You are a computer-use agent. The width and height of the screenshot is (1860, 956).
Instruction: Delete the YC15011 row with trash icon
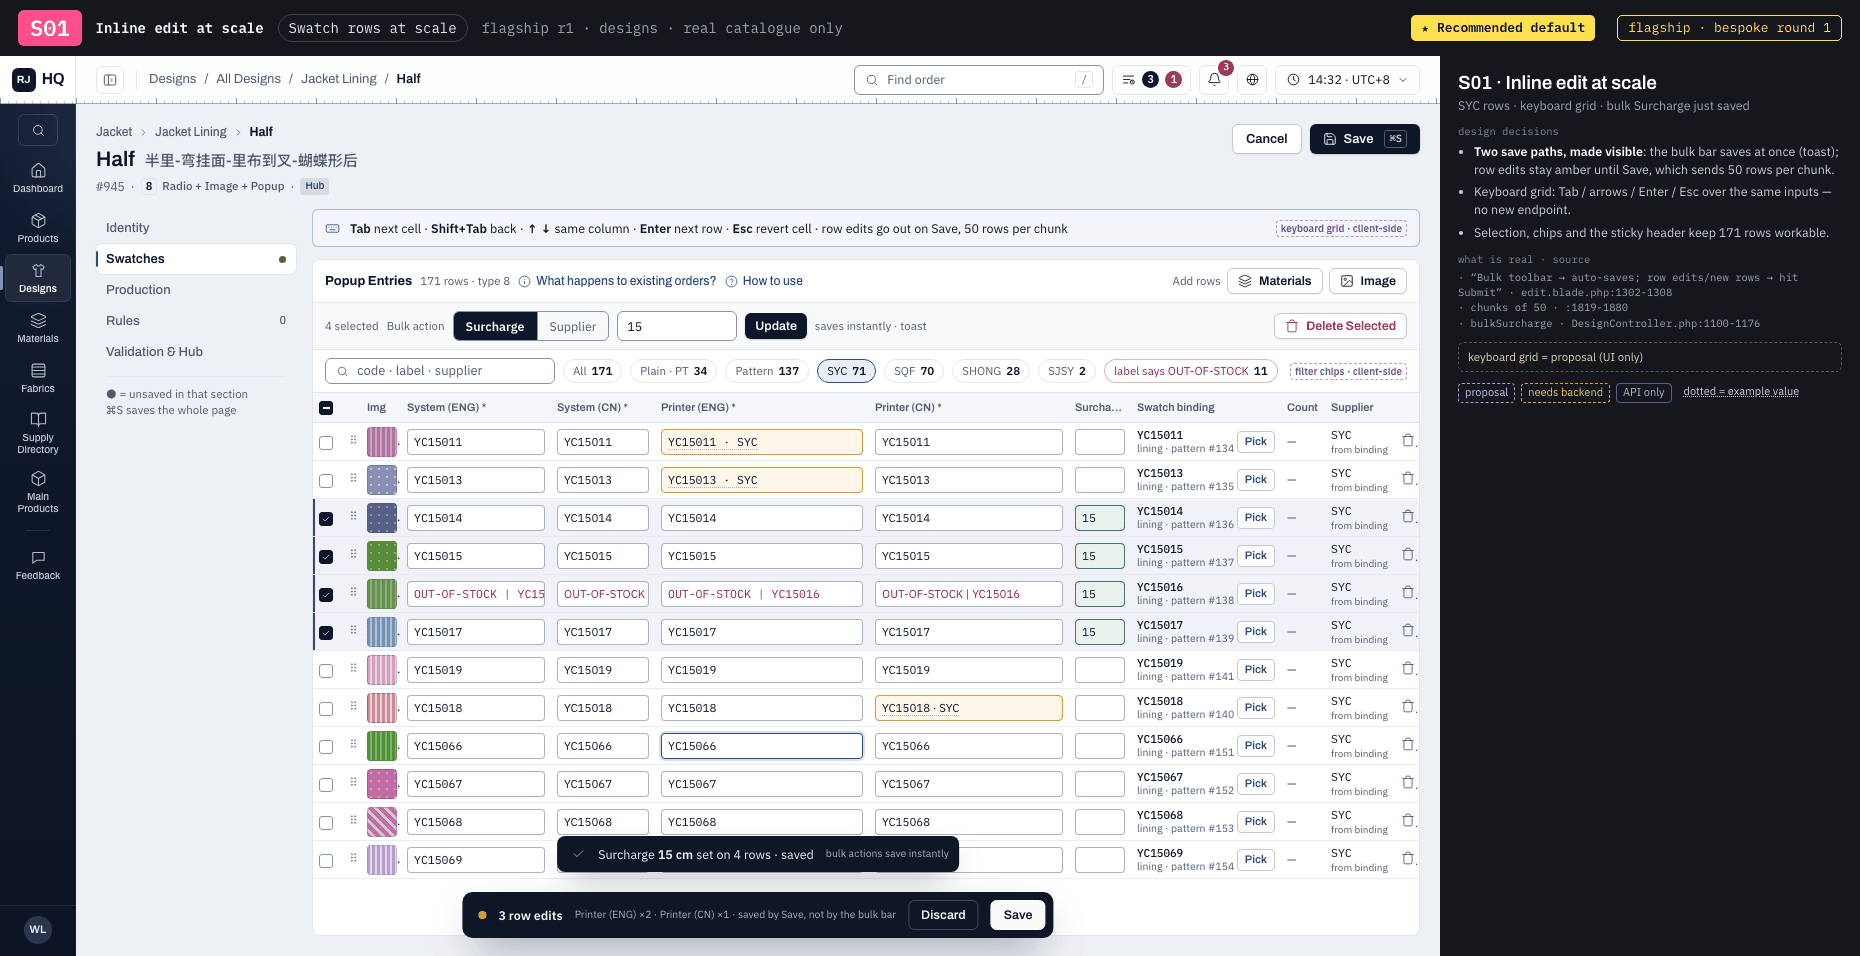click(1408, 440)
